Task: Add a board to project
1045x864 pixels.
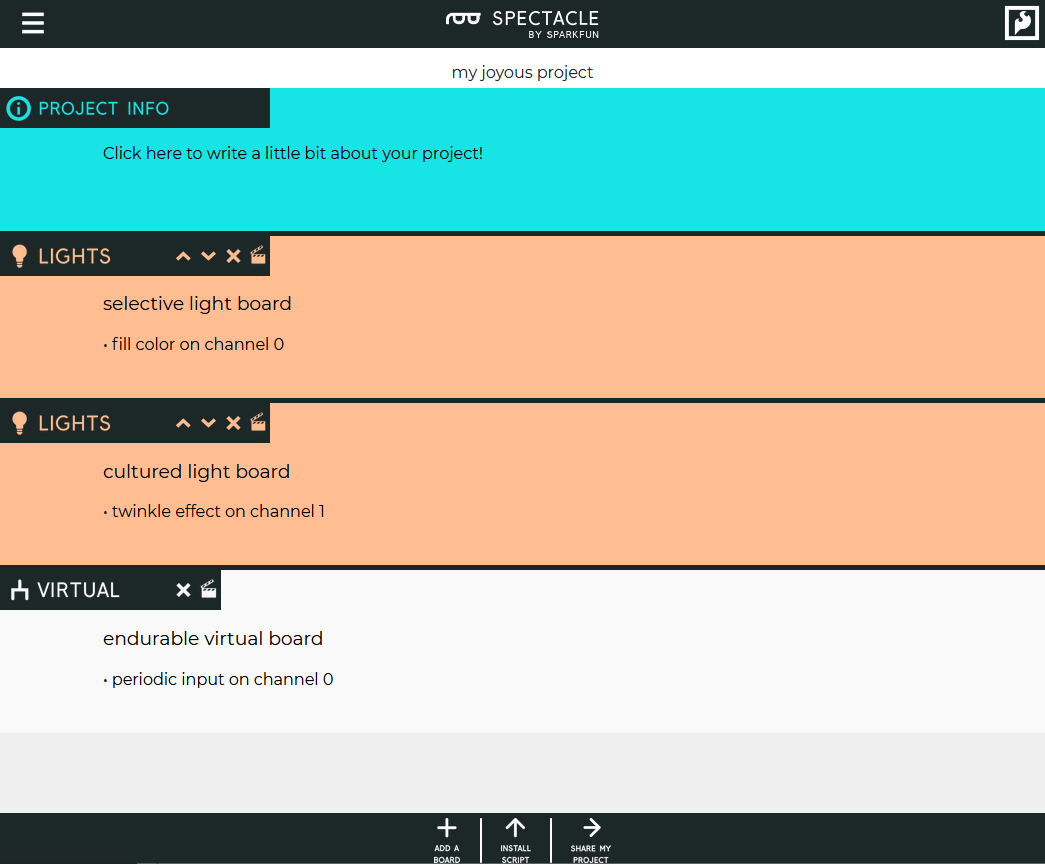Action: (x=447, y=838)
